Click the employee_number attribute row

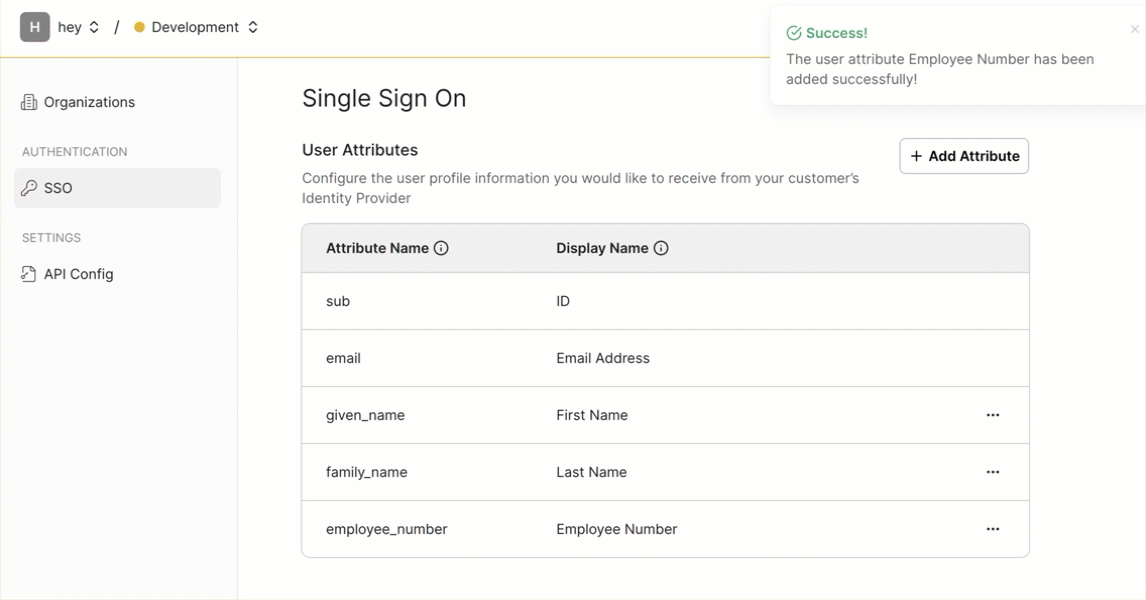(x=665, y=529)
